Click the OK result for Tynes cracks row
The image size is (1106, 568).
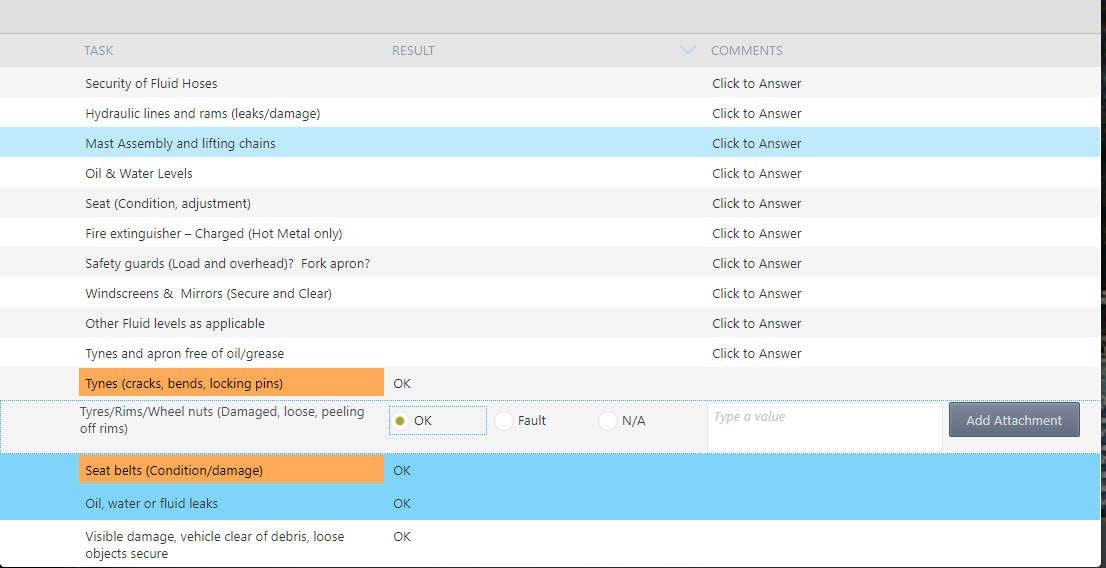(402, 384)
